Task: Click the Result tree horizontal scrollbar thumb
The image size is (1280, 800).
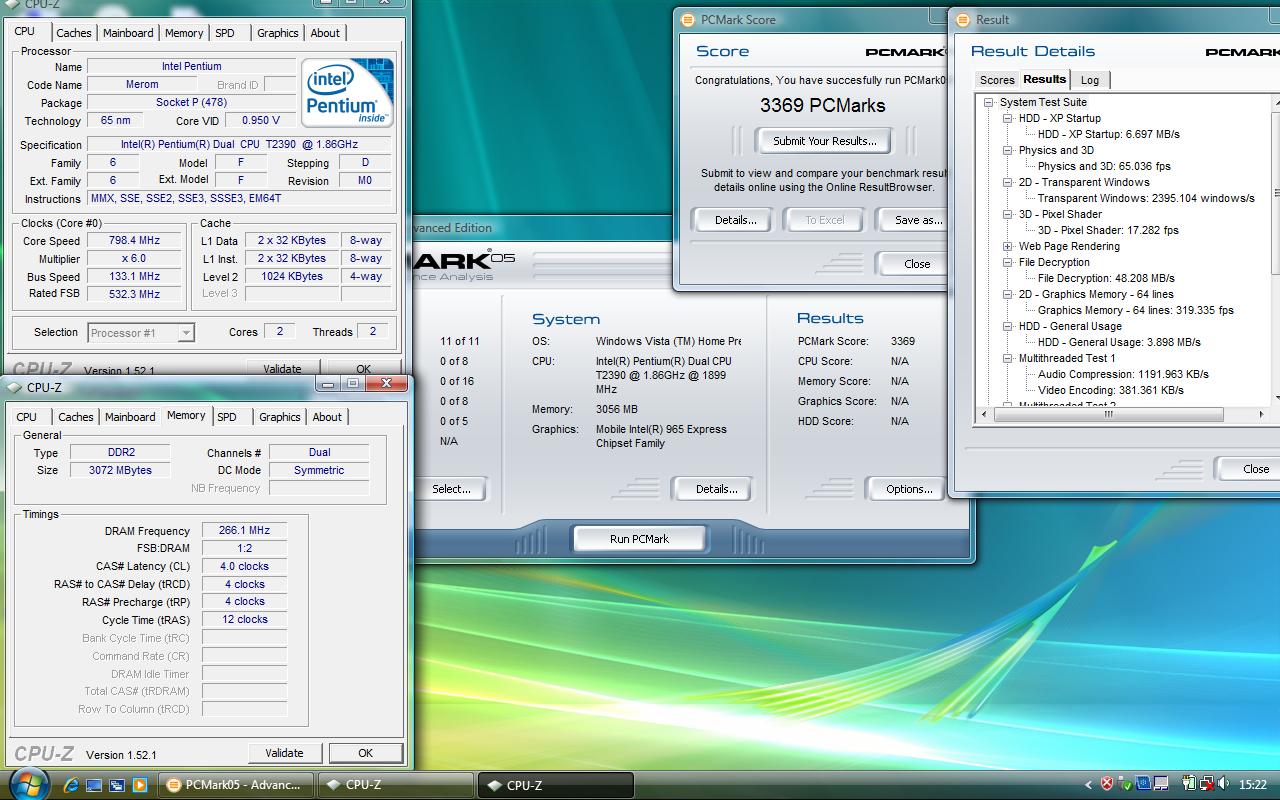Action: [1108, 414]
